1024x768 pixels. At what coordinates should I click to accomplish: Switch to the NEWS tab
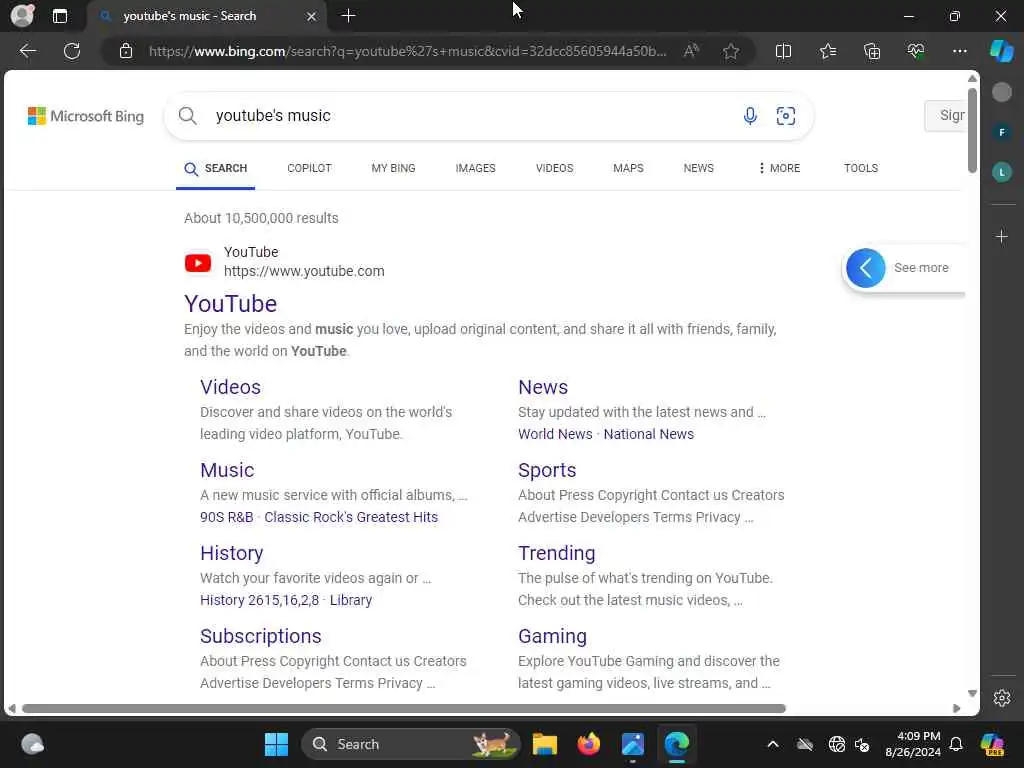(699, 168)
